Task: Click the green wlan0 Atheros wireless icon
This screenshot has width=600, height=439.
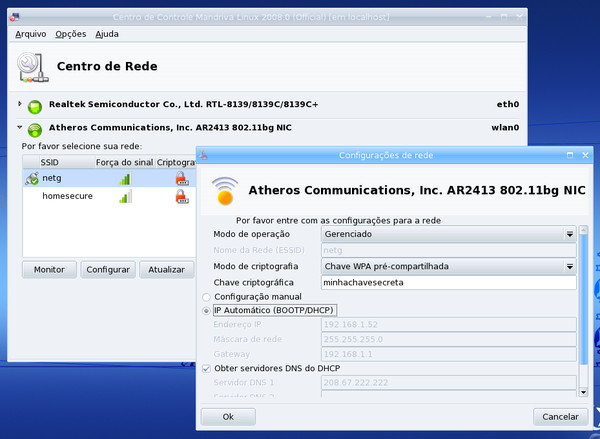Action: click(35, 130)
